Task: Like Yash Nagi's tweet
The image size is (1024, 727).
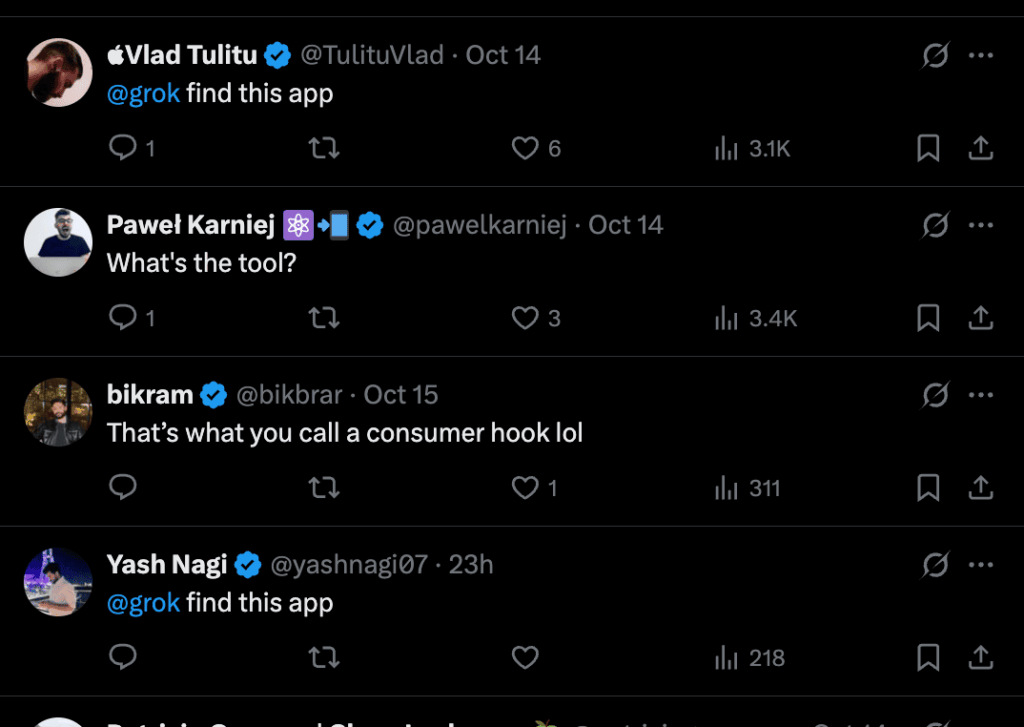Action: (x=525, y=658)
